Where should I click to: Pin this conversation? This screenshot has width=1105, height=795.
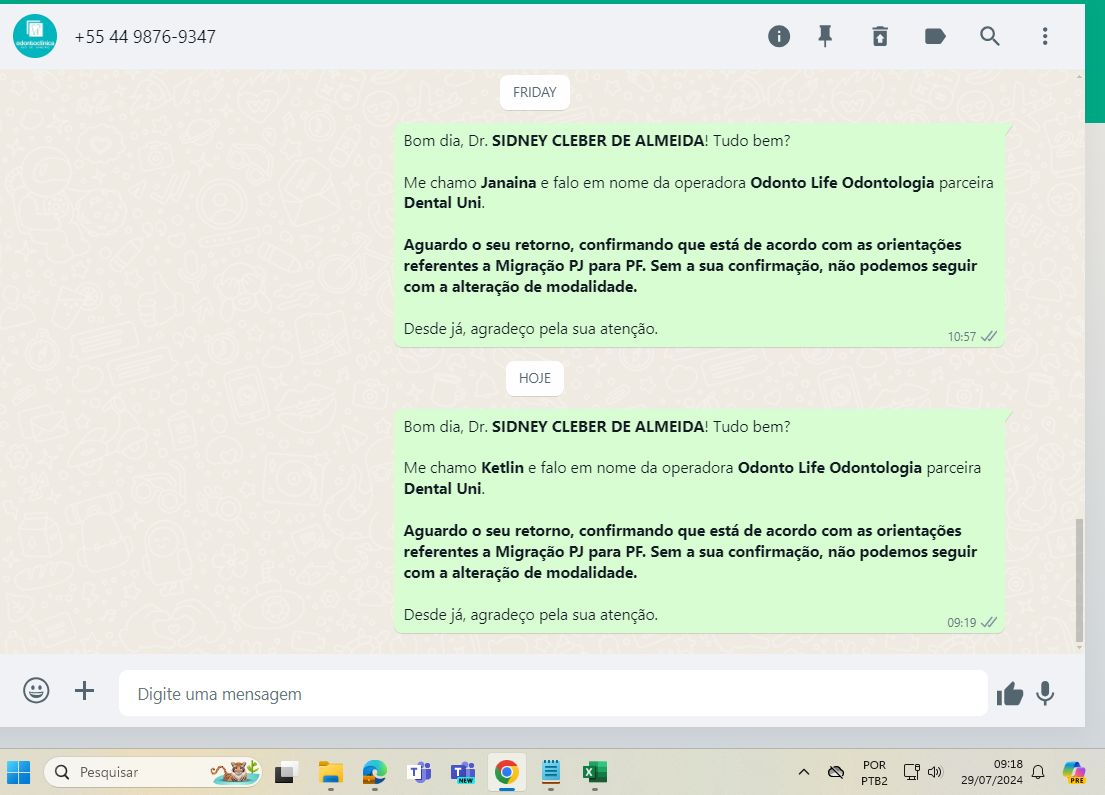825,36
